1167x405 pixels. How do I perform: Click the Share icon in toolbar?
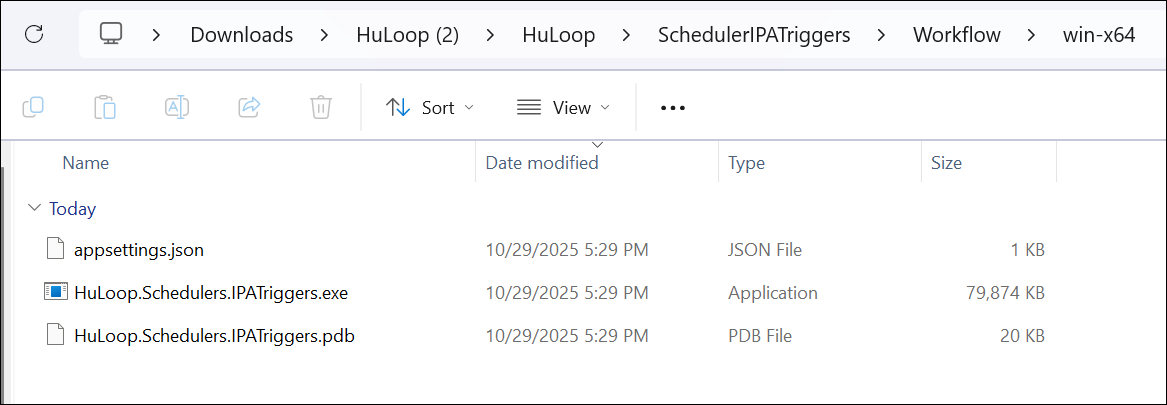point(249,107)
